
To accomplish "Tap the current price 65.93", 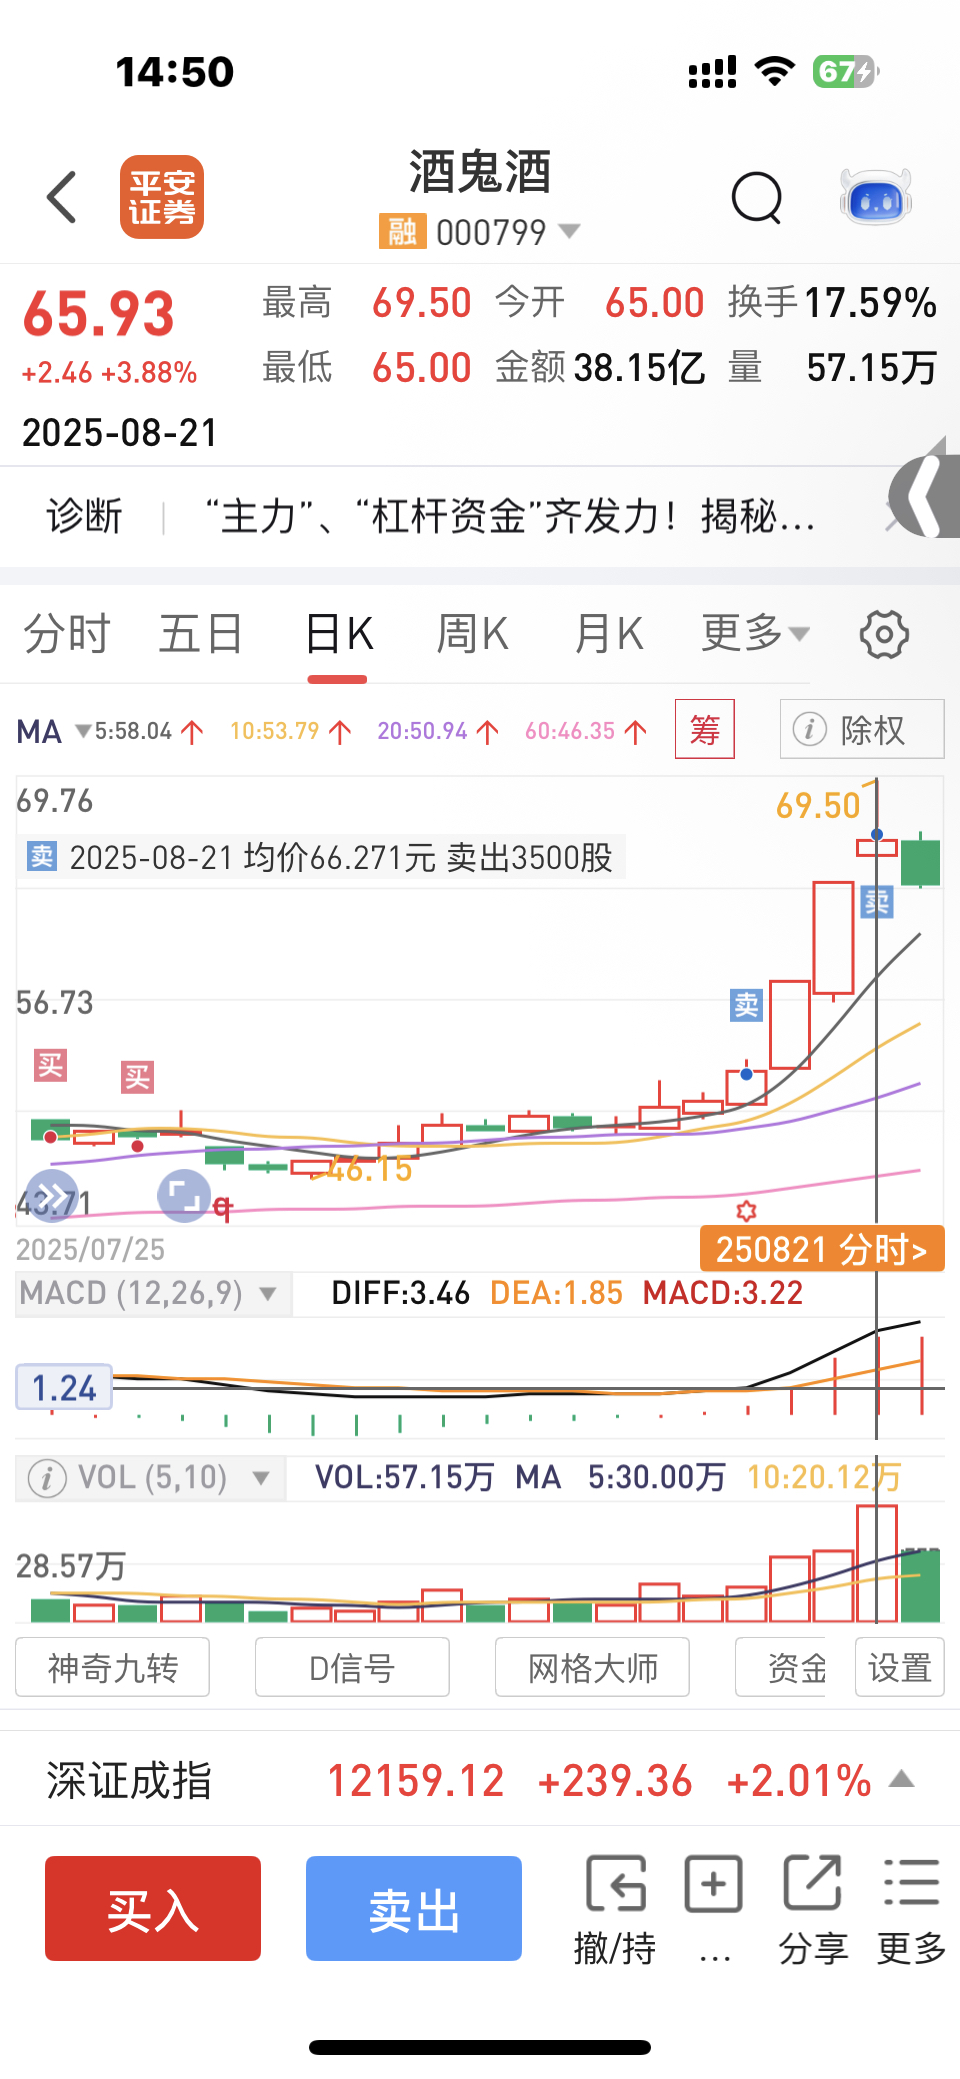I will [x=99, y=314].
